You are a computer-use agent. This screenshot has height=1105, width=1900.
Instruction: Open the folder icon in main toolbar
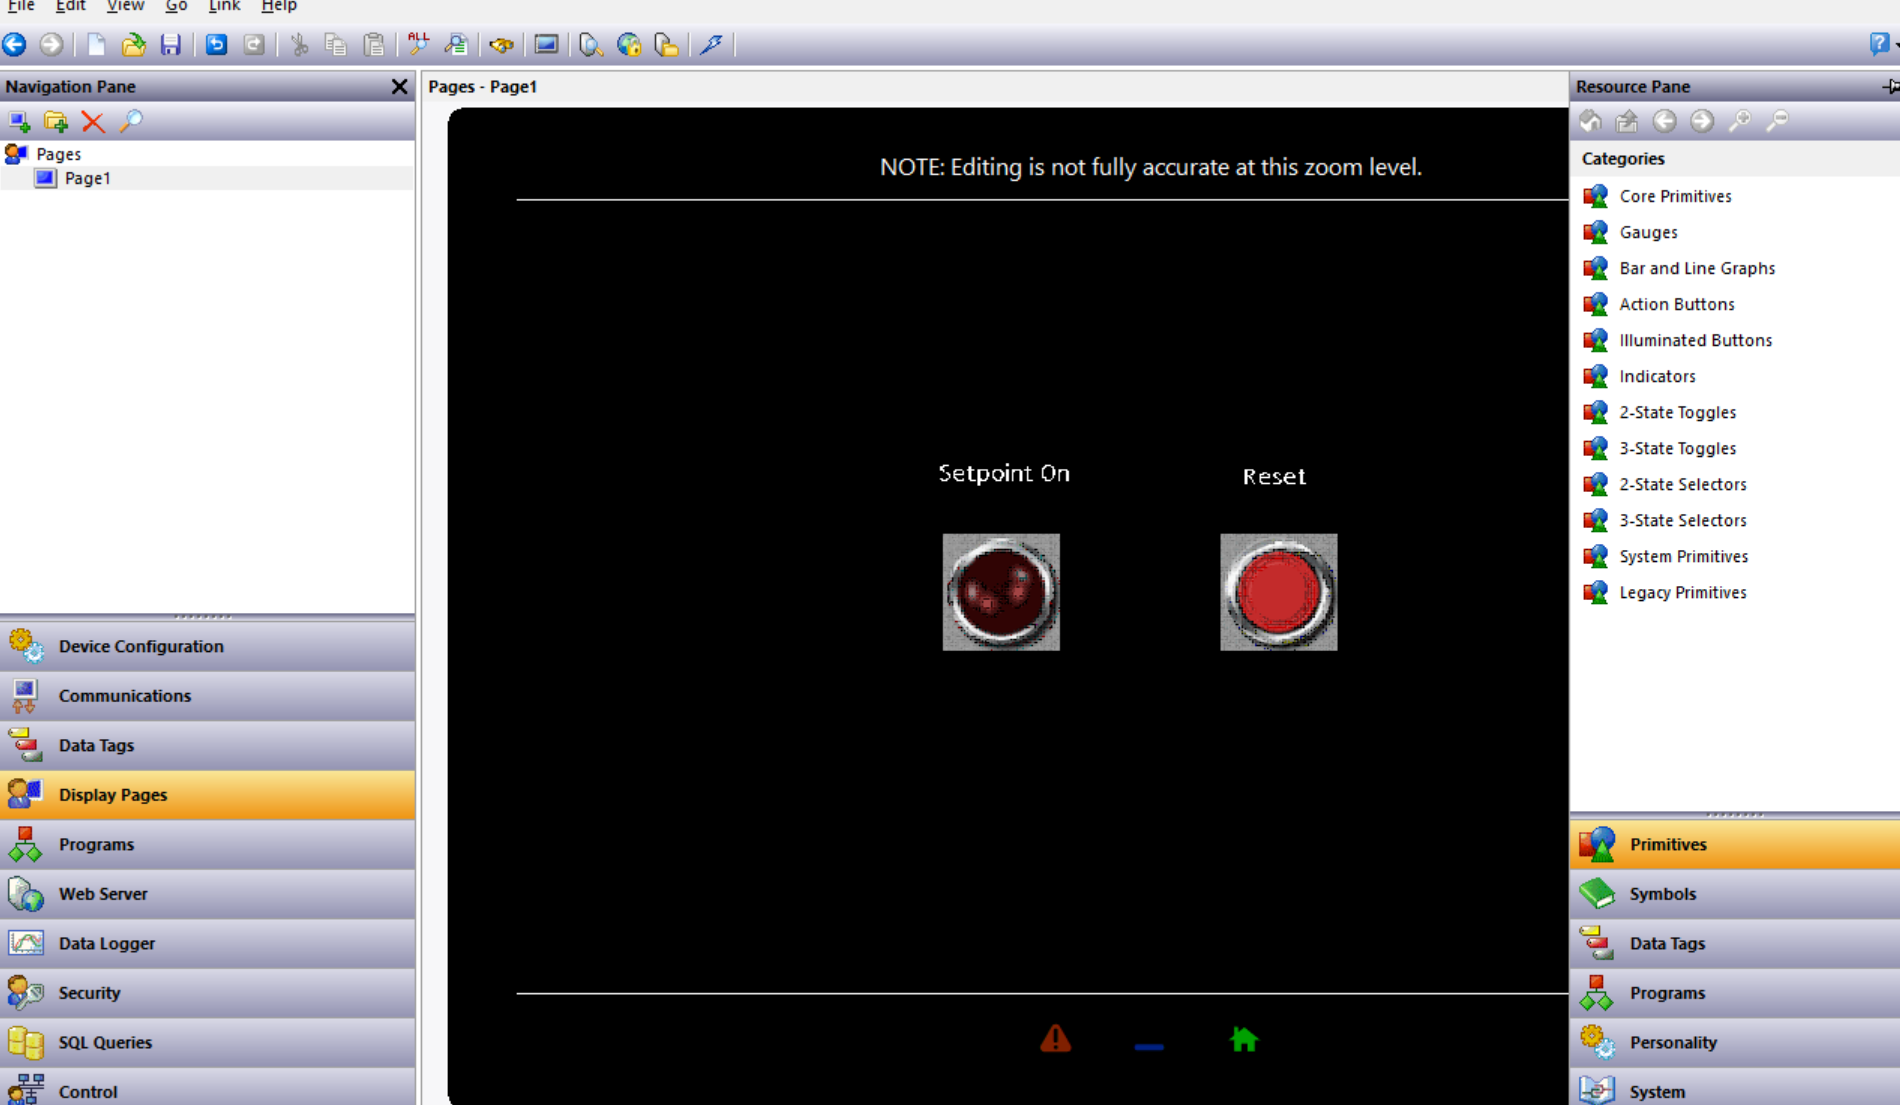[133, 45]
